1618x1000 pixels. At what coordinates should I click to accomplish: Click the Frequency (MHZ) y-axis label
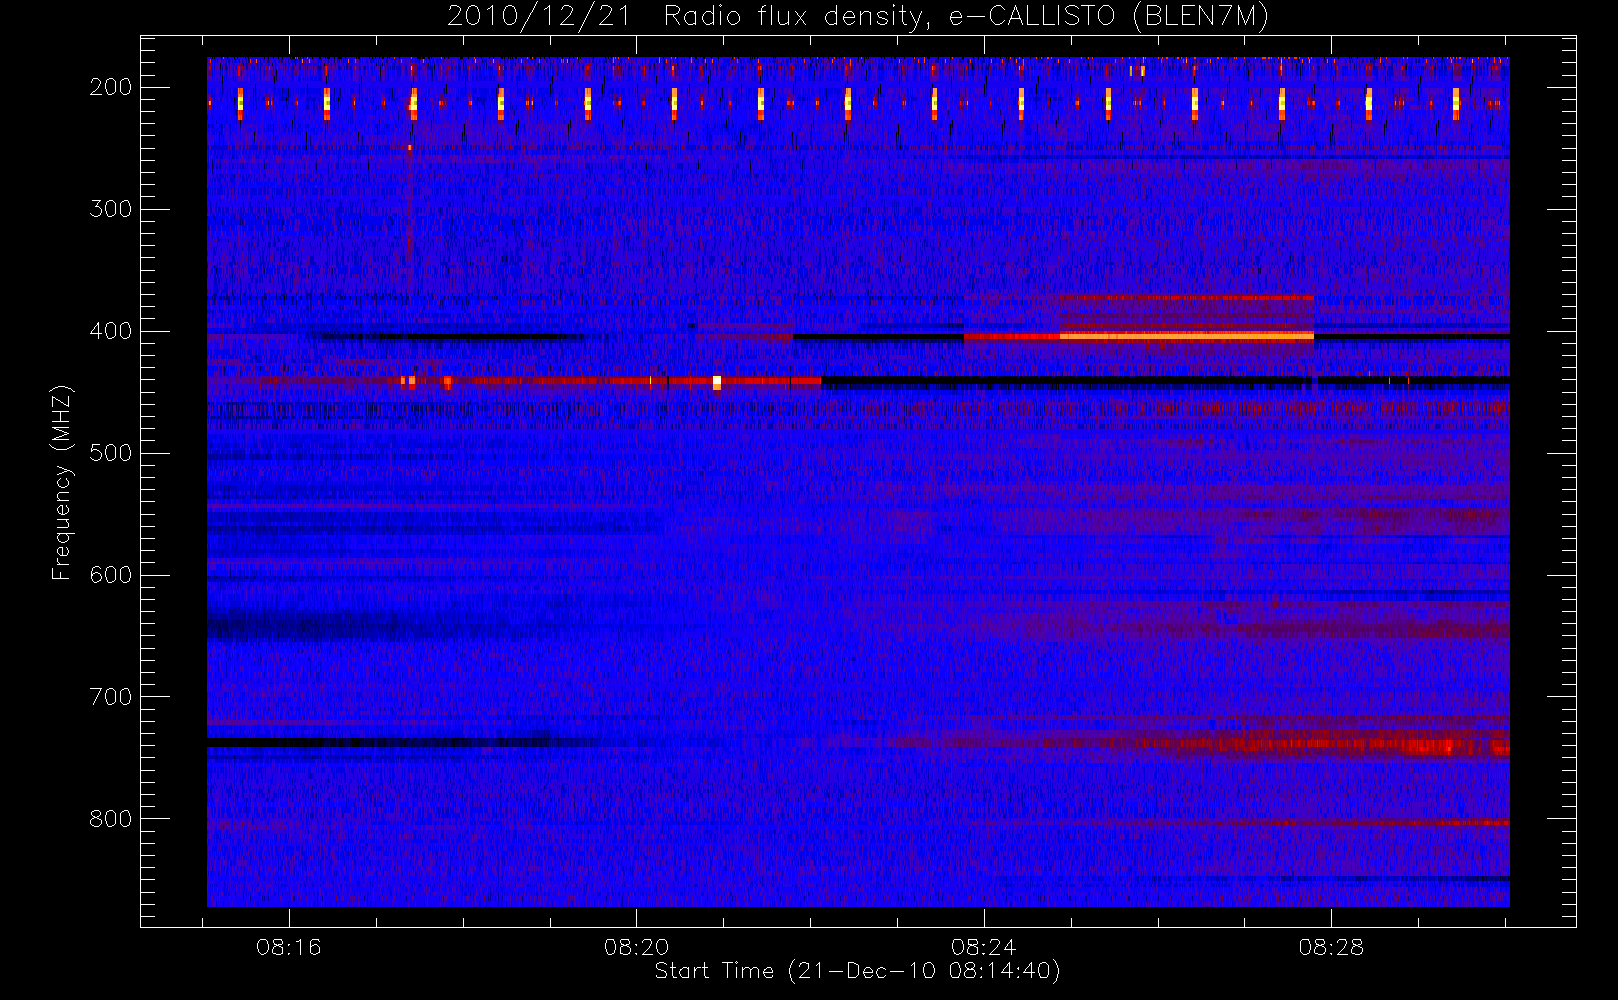pos(62,482)
